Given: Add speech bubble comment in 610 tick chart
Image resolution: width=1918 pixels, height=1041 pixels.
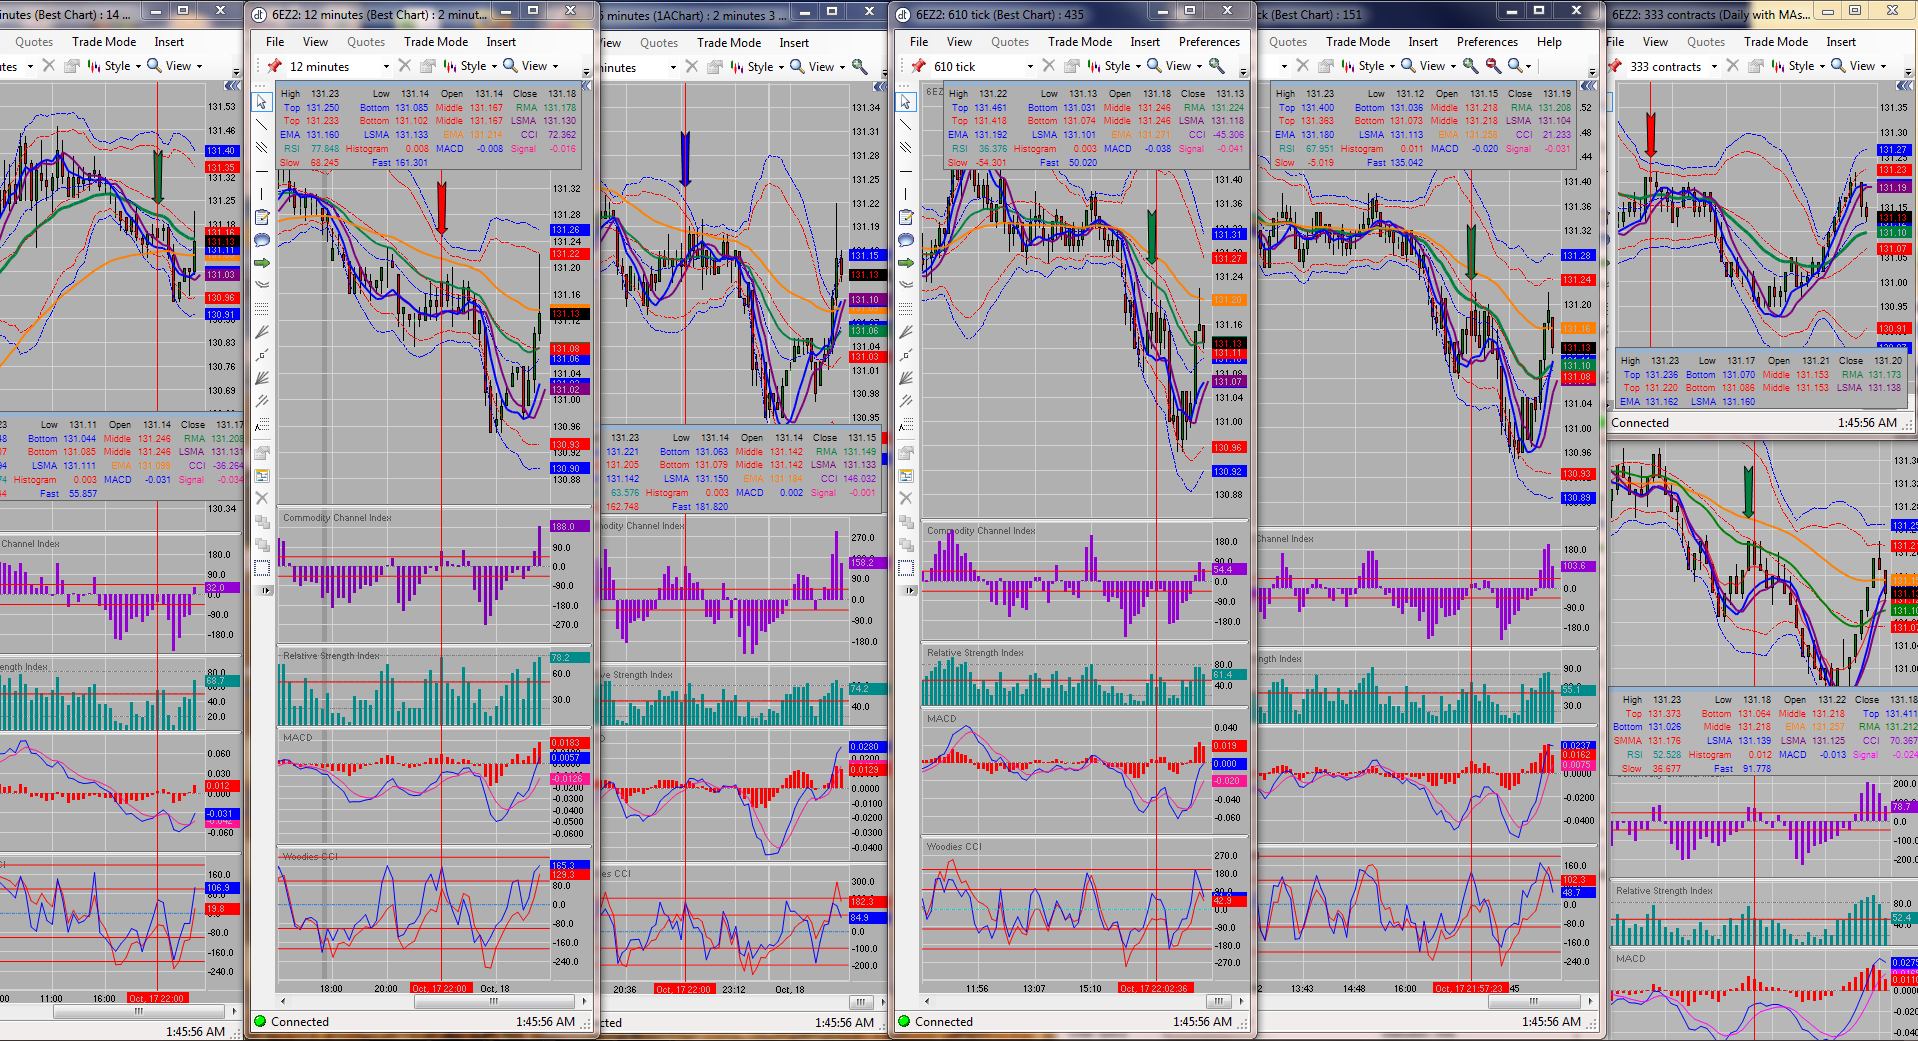Looking at the screenshot, I should (906, 240).
